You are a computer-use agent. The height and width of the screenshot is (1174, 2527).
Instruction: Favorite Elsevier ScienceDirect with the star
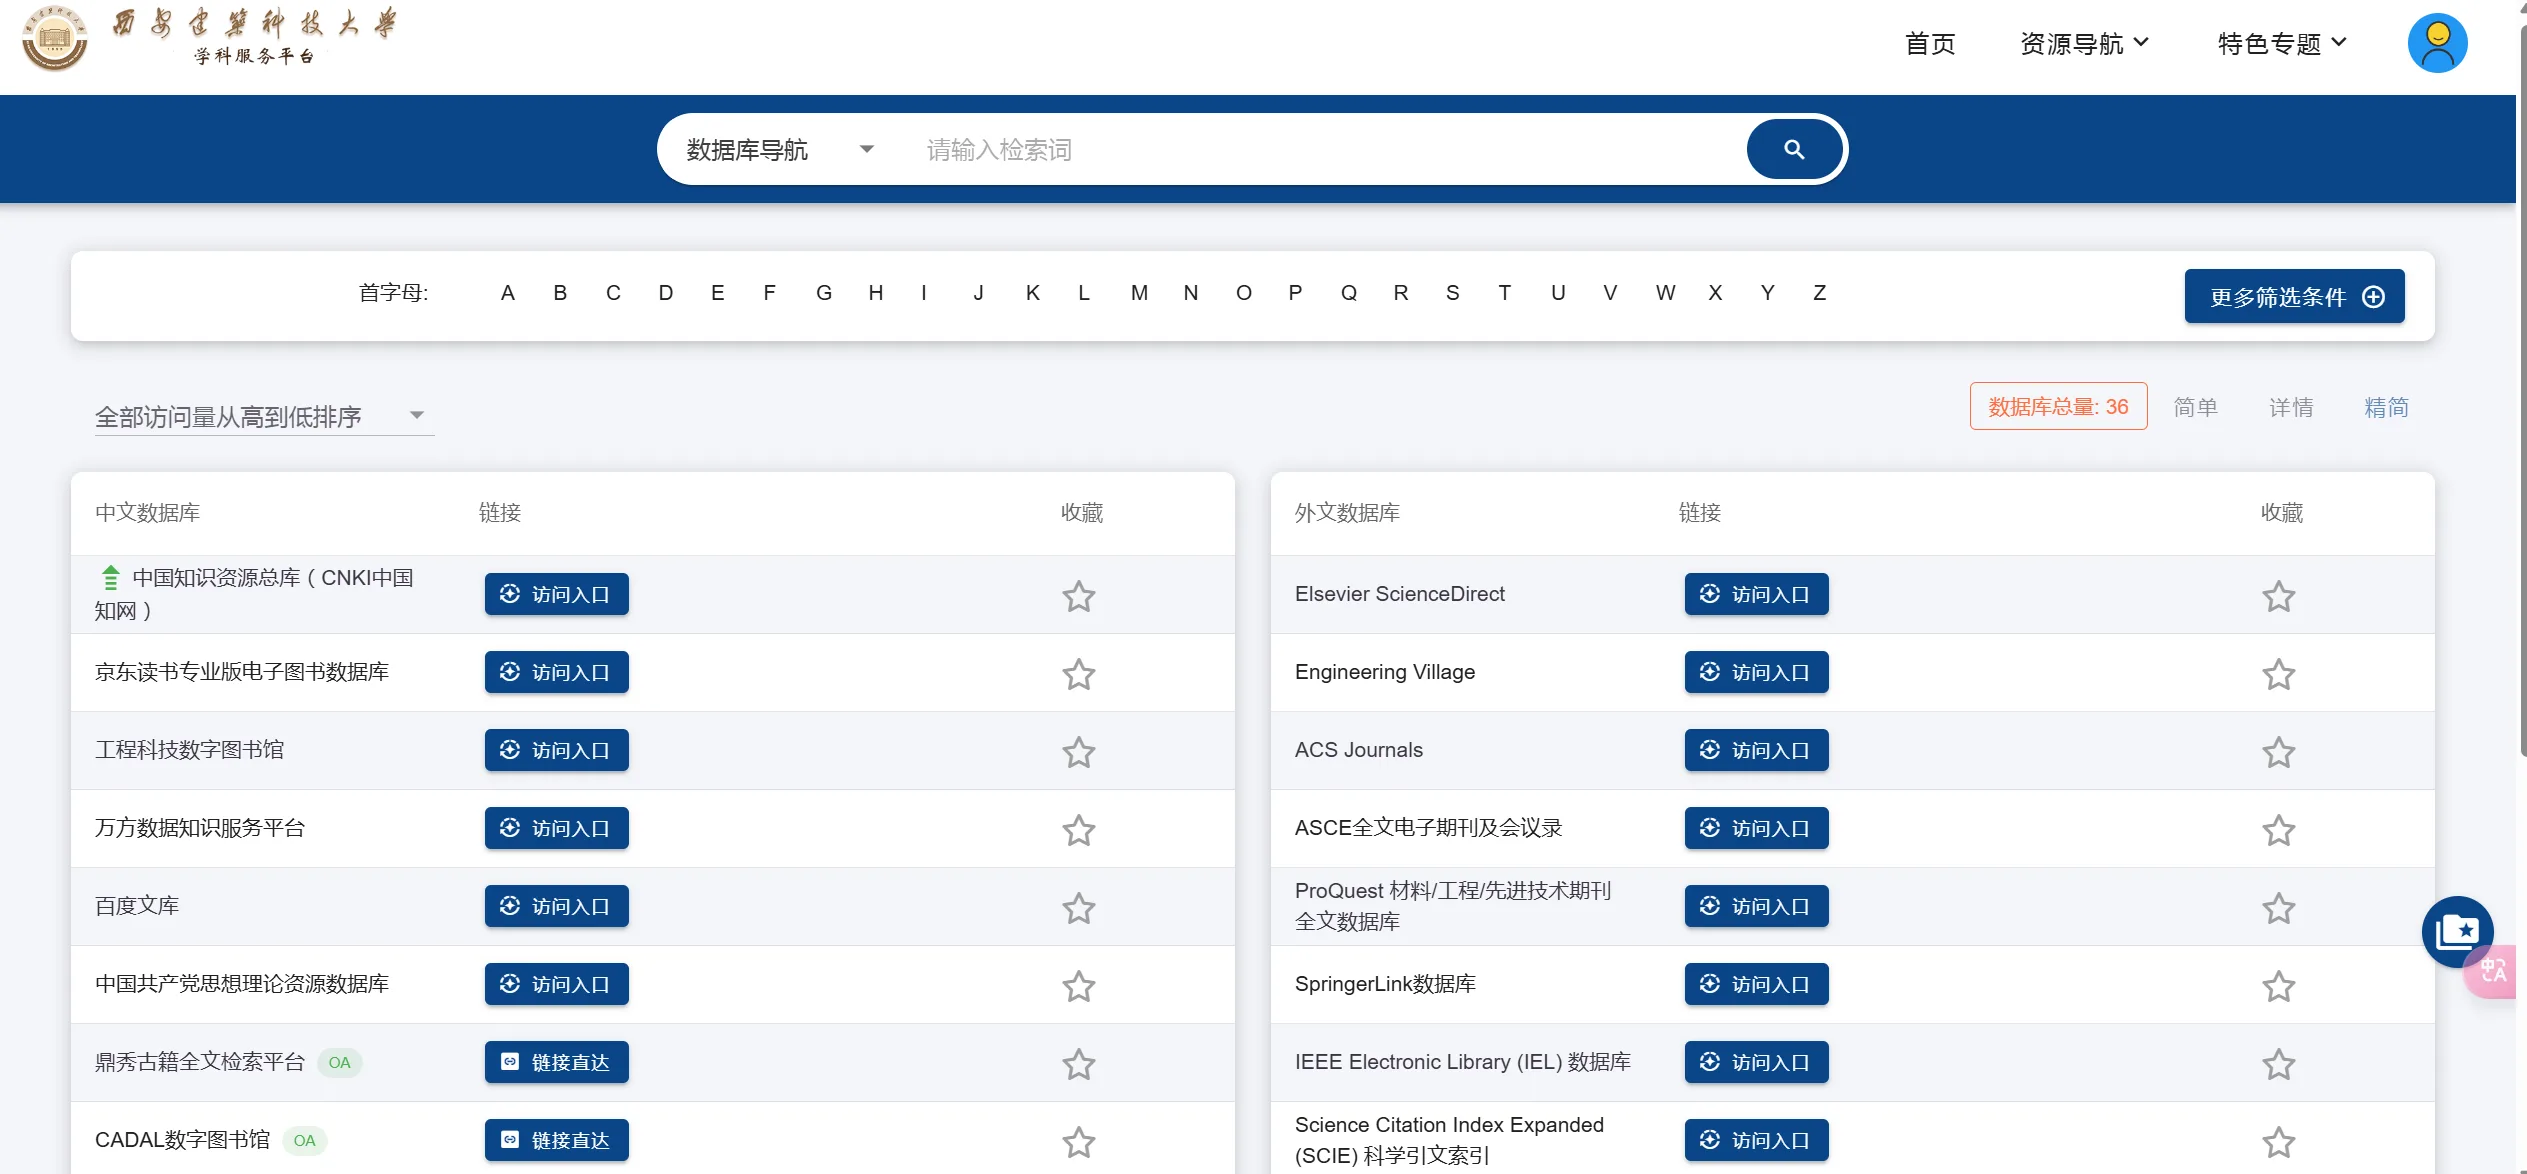pyautogui.click(x=2278, y=596)
